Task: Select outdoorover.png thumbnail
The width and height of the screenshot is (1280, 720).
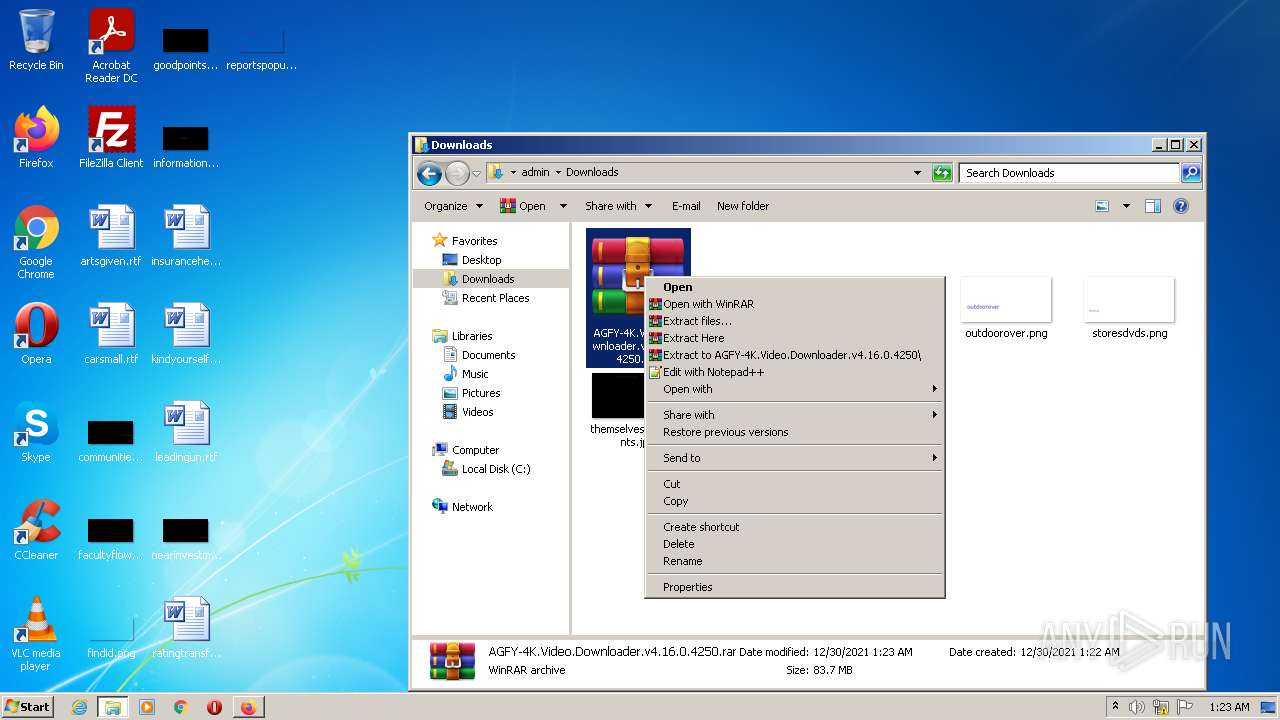Action: (1006, 308)
